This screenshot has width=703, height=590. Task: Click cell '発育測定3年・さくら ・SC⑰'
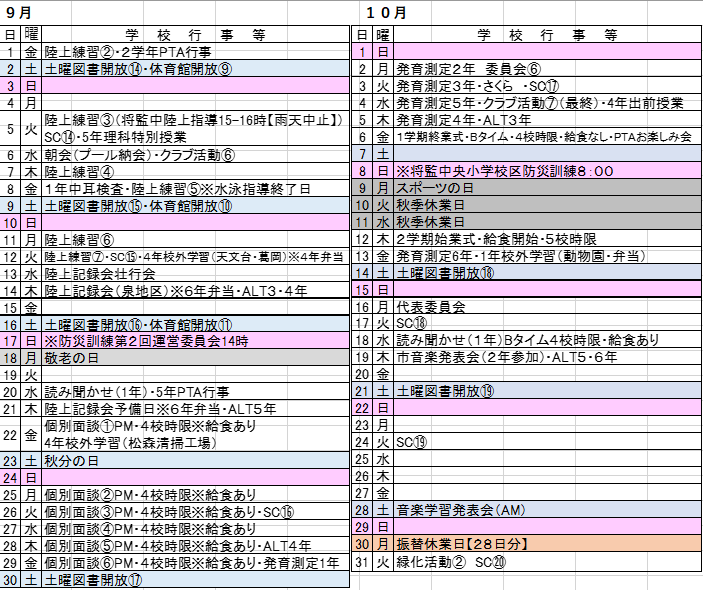tap(547, 86)
